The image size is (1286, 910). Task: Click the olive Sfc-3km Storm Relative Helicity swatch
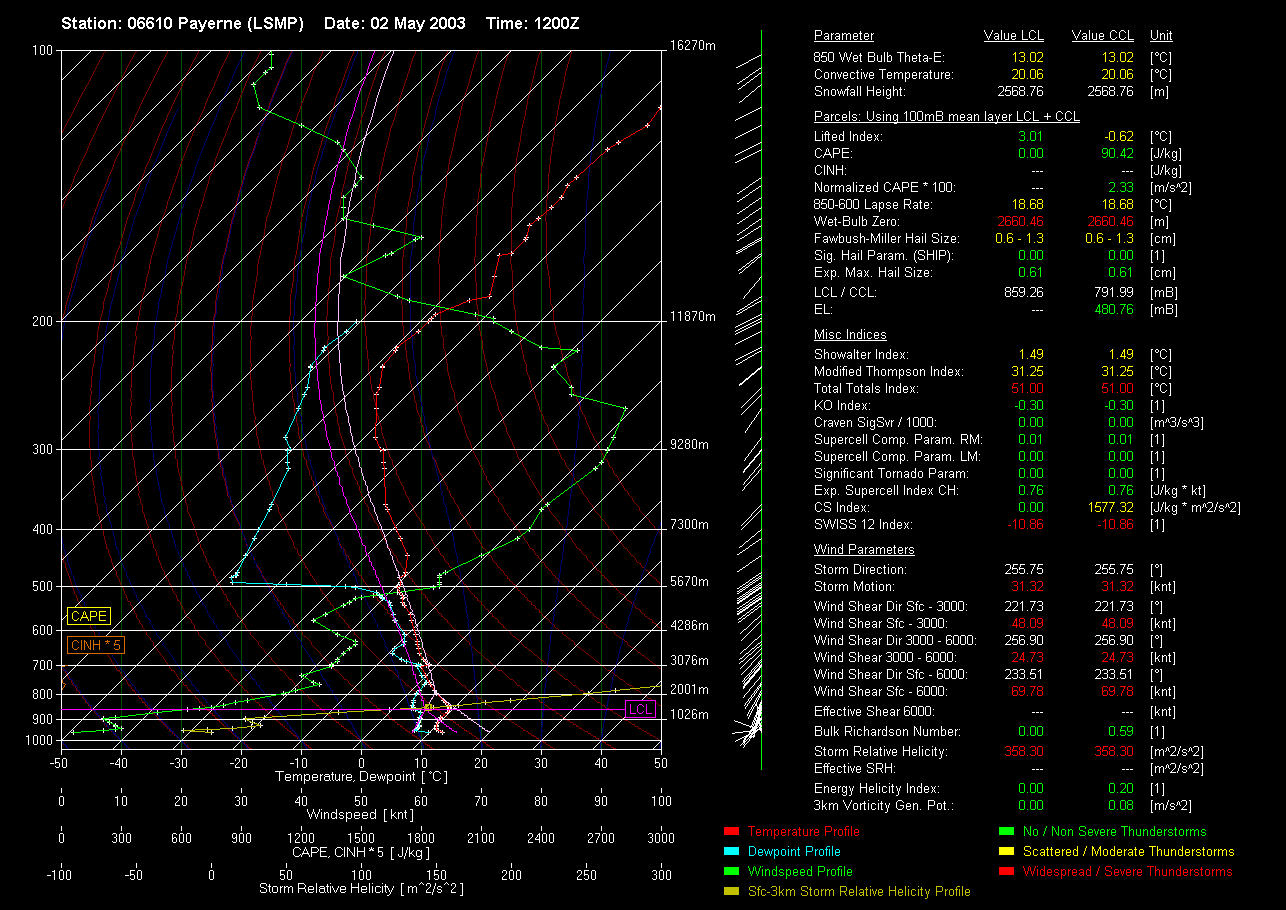[730, 891]
